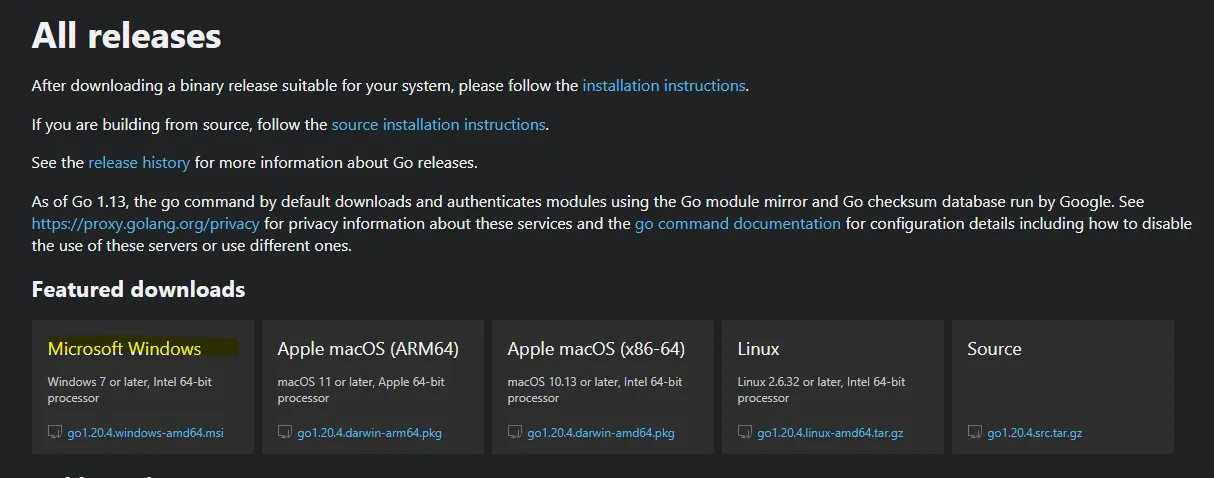The width and height of the screenshot is (1214, 478).
Task: Select the Apple macOS (ARM64) card title
Action: pyautogui.click(x=367, y=349)
